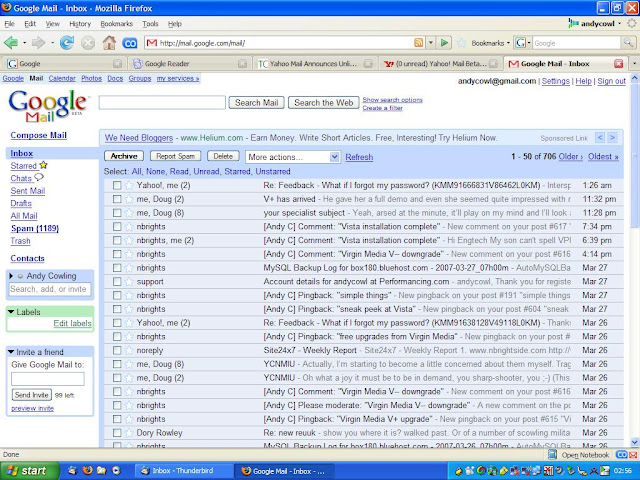Click the Search Mail button
Image resolution: width=640 pixels, height=480 pixels.
pos(256,102)
